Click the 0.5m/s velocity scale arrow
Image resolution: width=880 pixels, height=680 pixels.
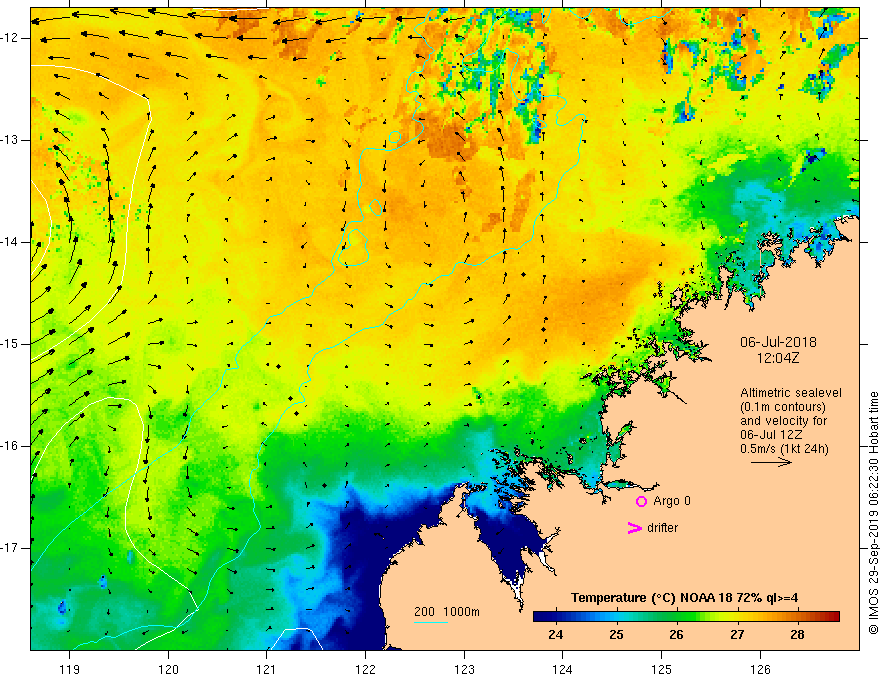[772, 462]
